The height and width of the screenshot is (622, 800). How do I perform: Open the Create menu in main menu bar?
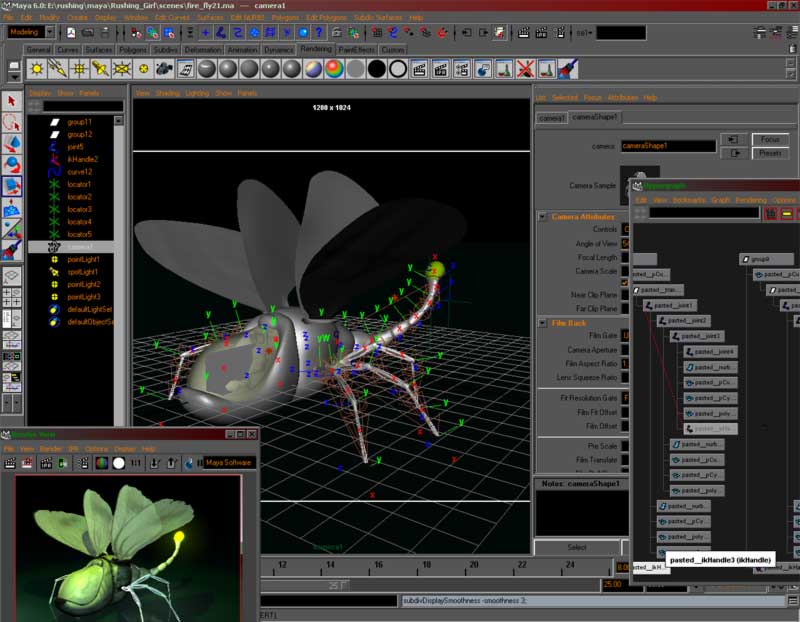coord(77,17)
